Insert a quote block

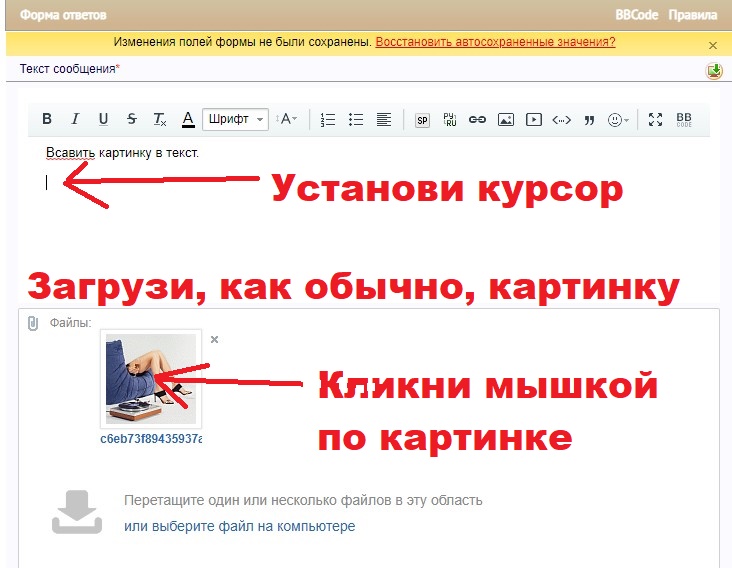coord(589,119)
